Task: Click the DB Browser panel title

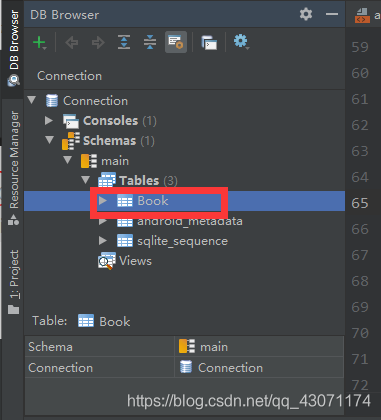Action: (x=65, y=15)
